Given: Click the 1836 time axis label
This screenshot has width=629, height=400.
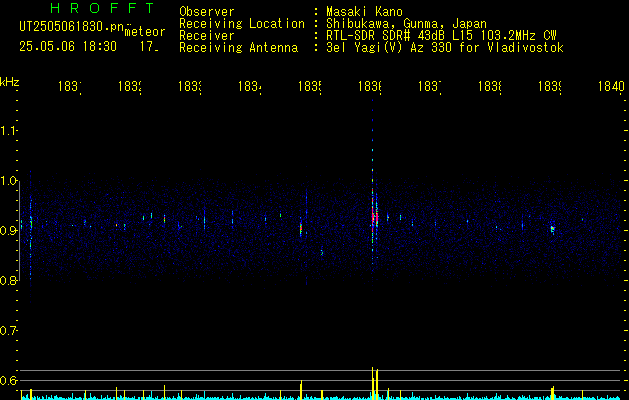Looking at the screenshot, I should coord(370,86).
